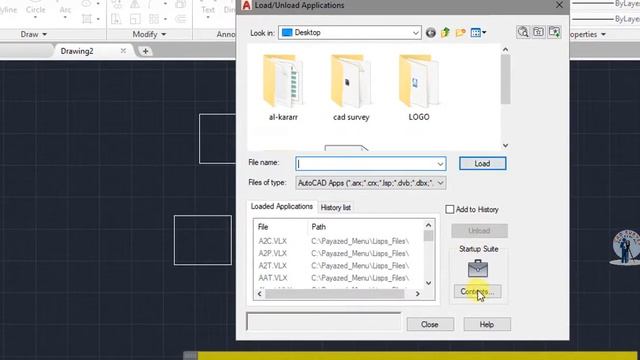640x360 pixels.
Task: Go back to the last visited folder
Action: click(431, 33)
